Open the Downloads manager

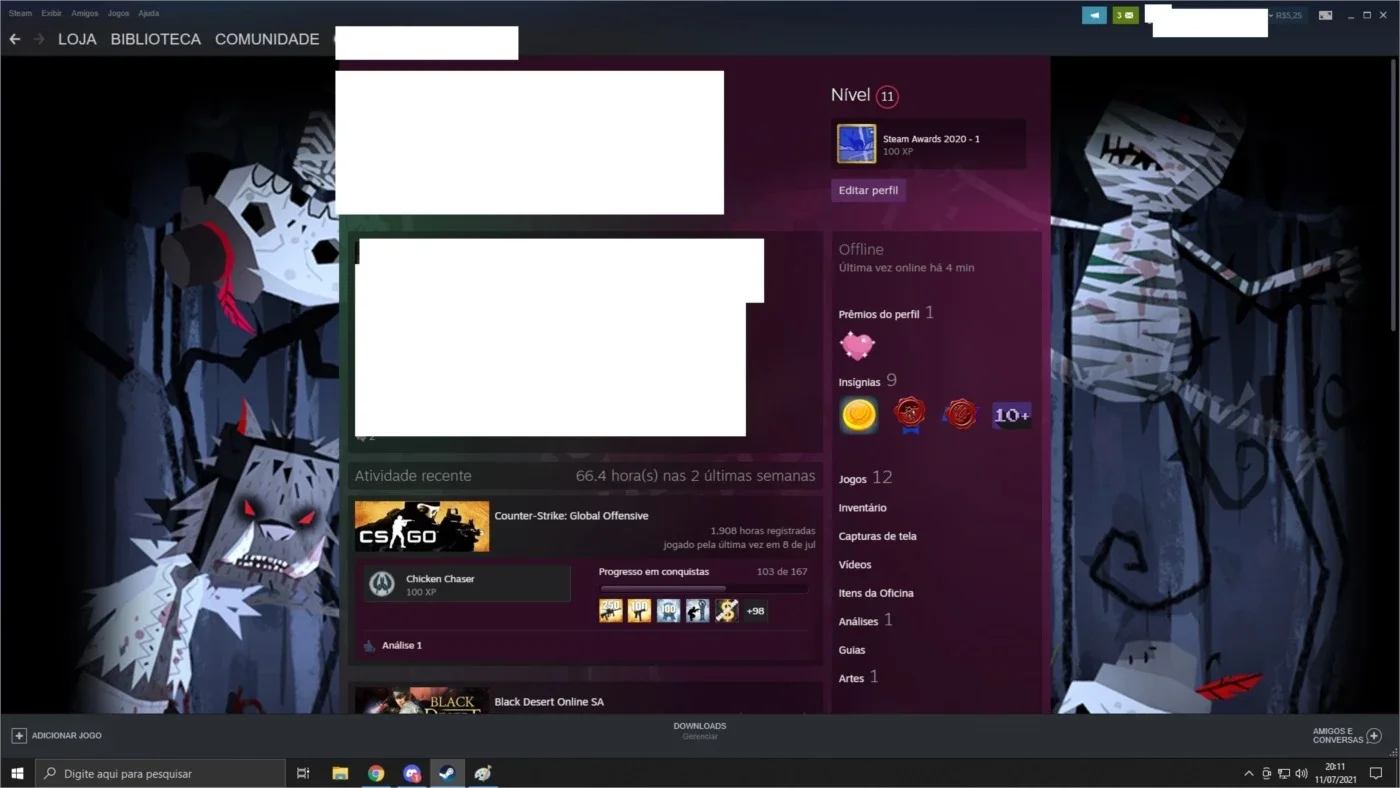pyautogui.click(x=700, y=730)
